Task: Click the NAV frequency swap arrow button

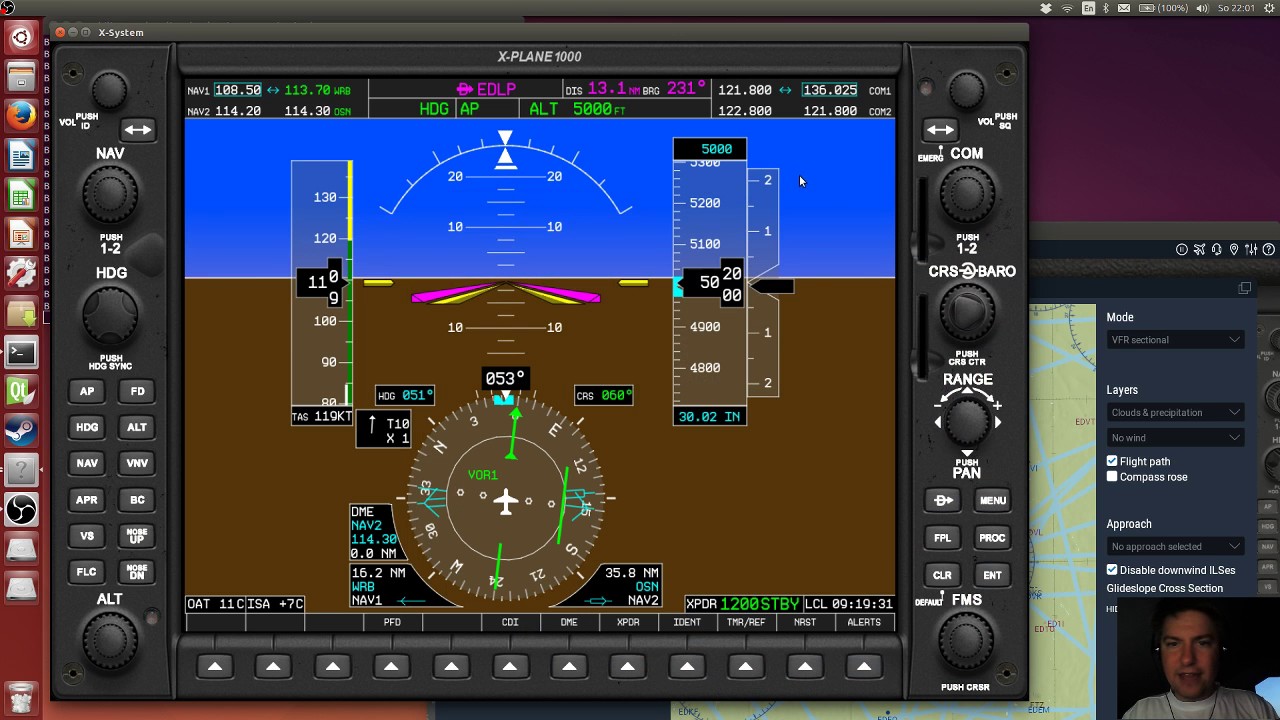Action: (x=138, y=130)
